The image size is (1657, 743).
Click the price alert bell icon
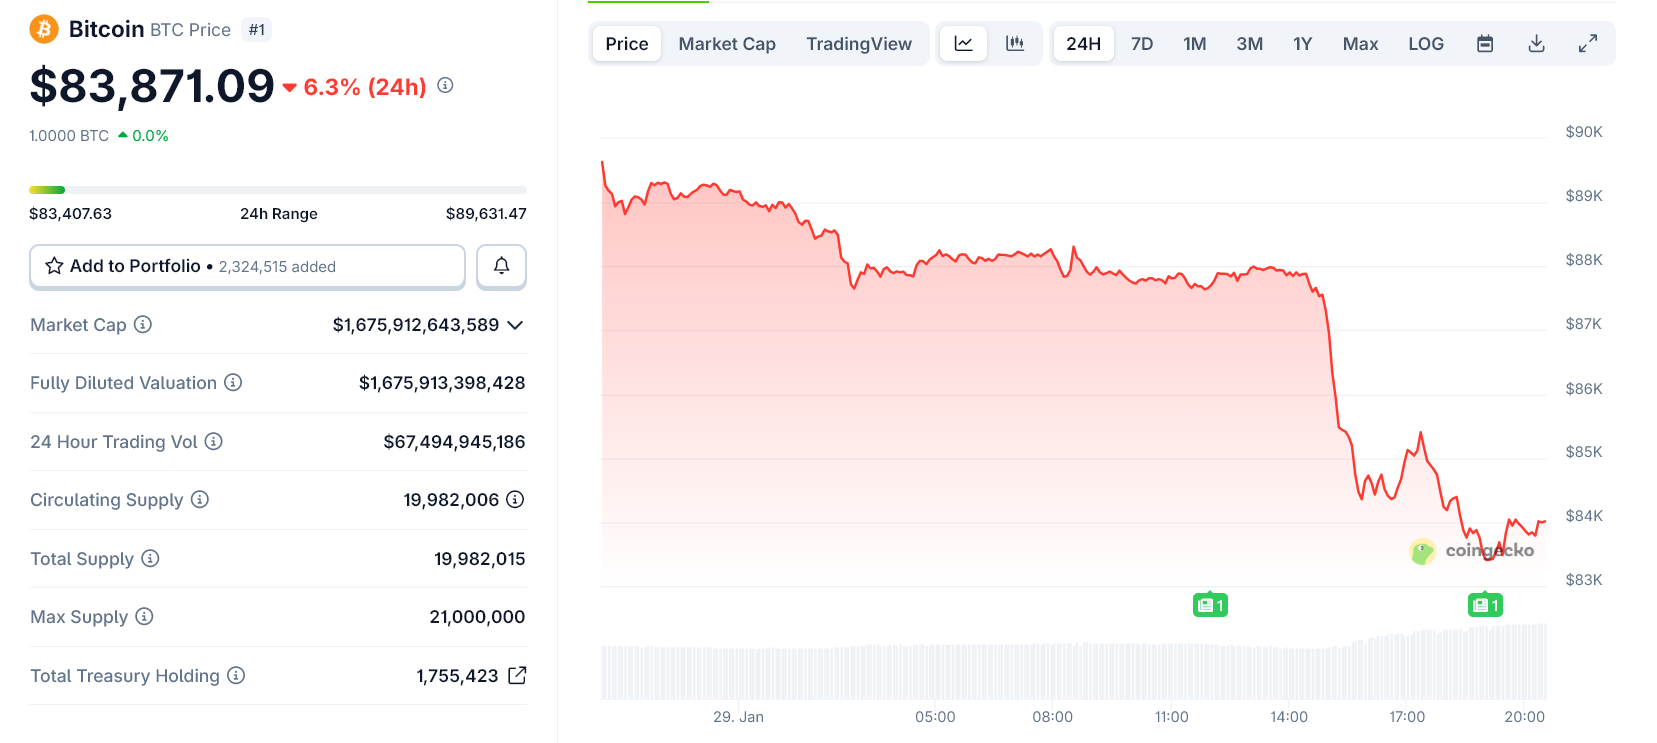click(501, 266)
